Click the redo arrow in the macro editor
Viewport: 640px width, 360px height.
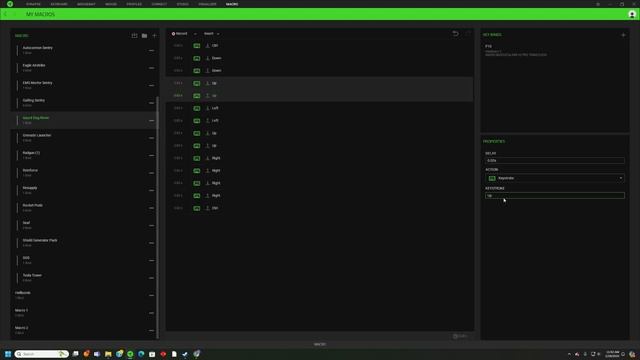pyautogui.click(x=468, y=33)
